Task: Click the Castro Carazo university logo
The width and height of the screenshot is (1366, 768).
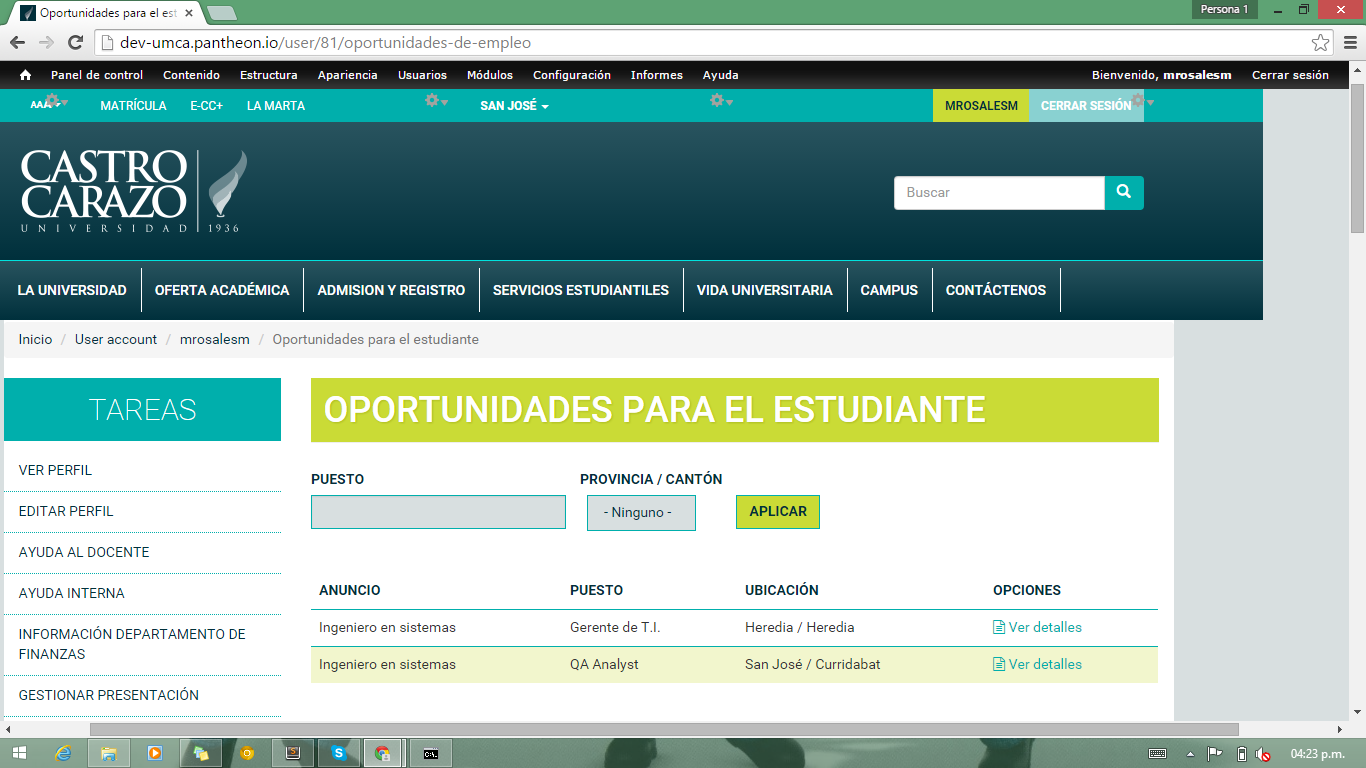Action: pos(134,191)
